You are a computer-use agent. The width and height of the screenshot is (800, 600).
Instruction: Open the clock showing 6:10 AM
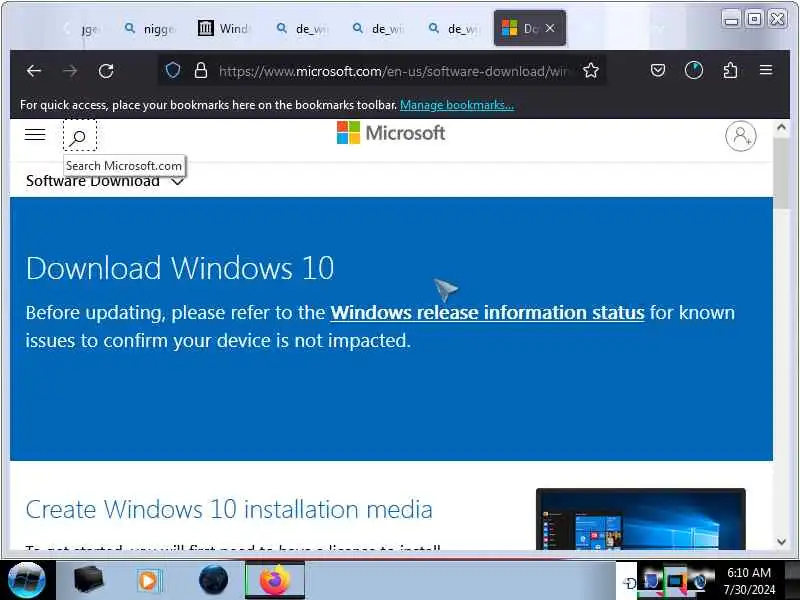pyautogui.click(x=749, y=581)
